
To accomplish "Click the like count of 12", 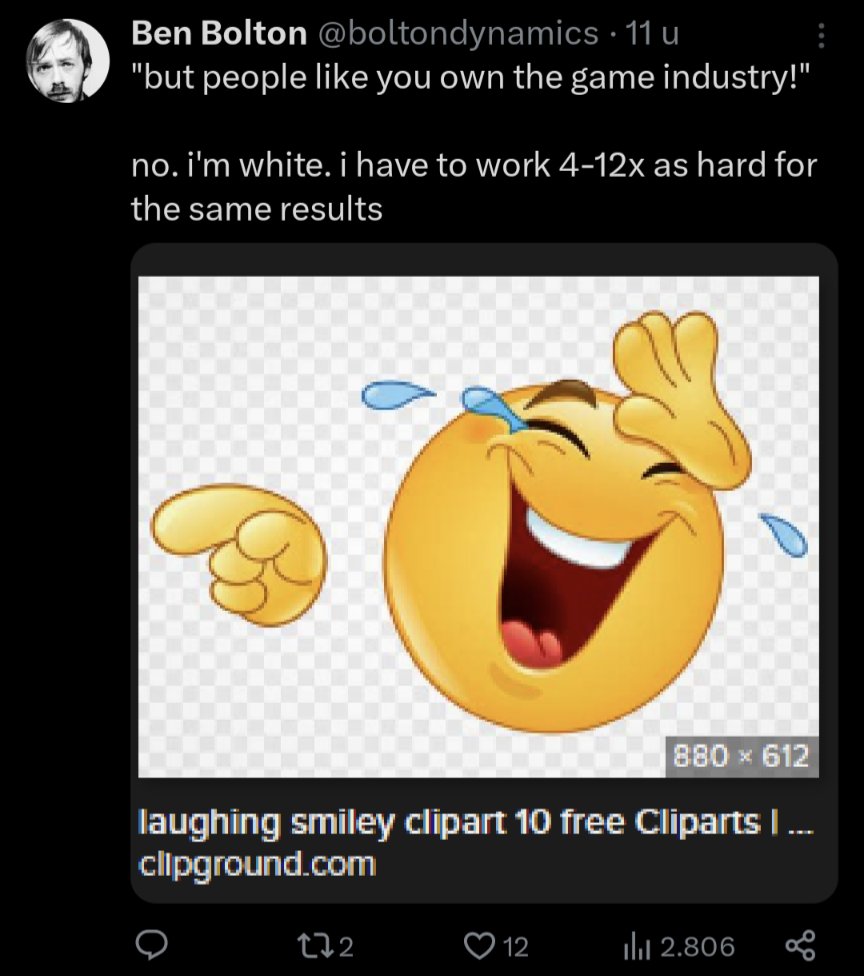I will tap(515, 947).
